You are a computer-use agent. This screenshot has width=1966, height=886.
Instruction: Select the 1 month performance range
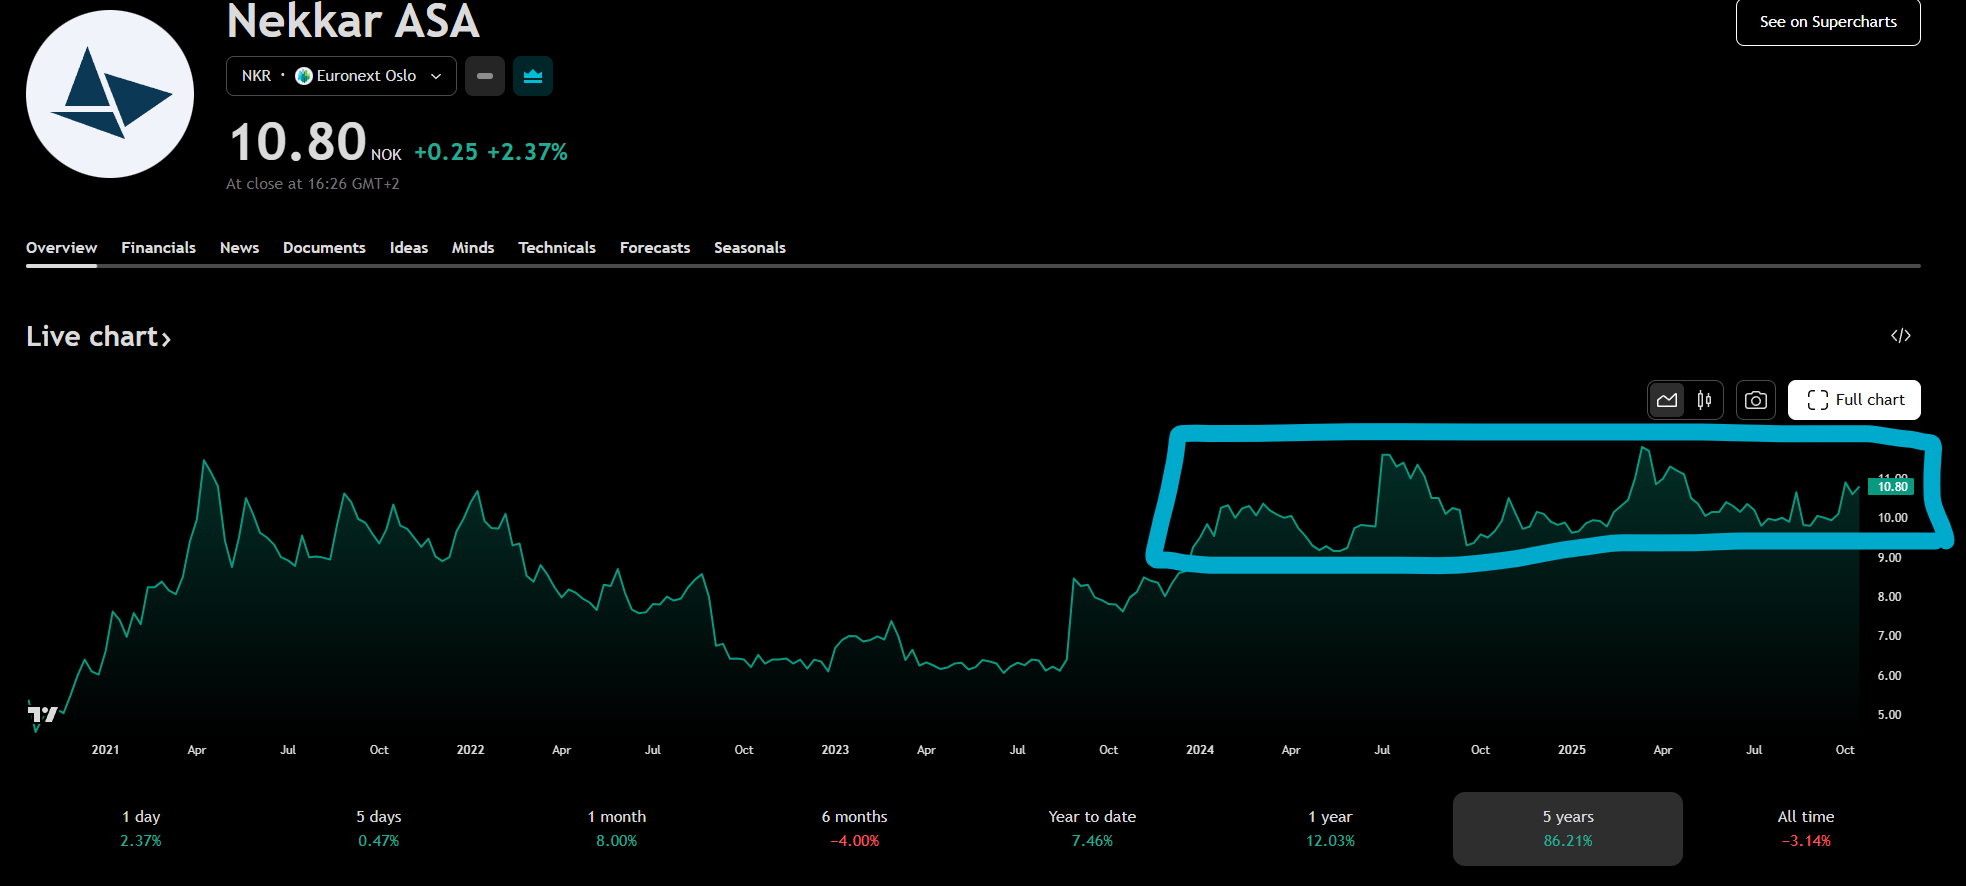(616, 828)
